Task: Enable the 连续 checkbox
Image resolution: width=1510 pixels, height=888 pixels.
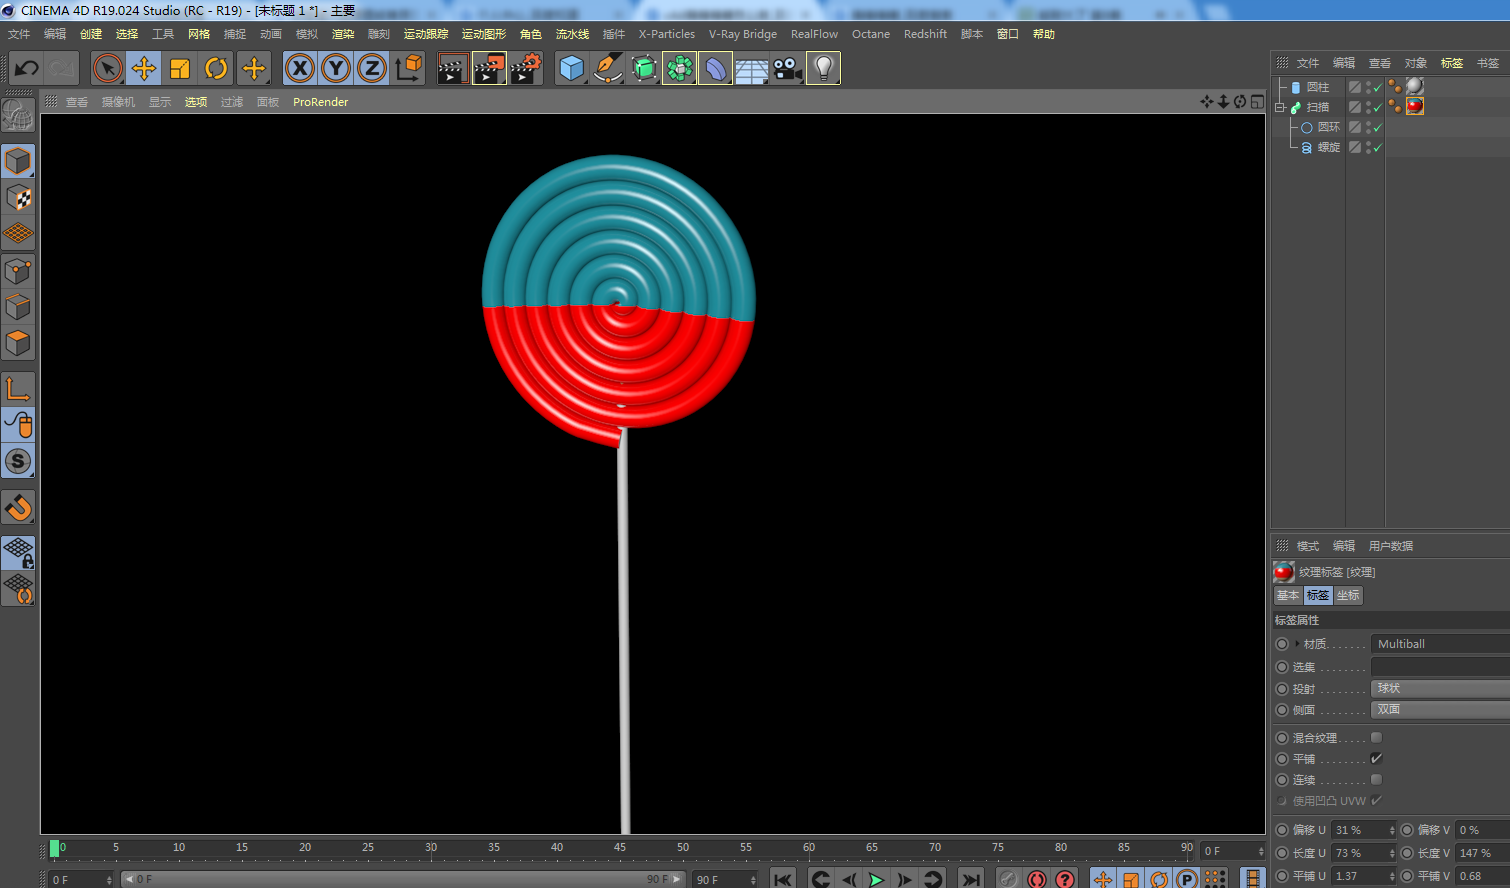Action: [1376, 780]
